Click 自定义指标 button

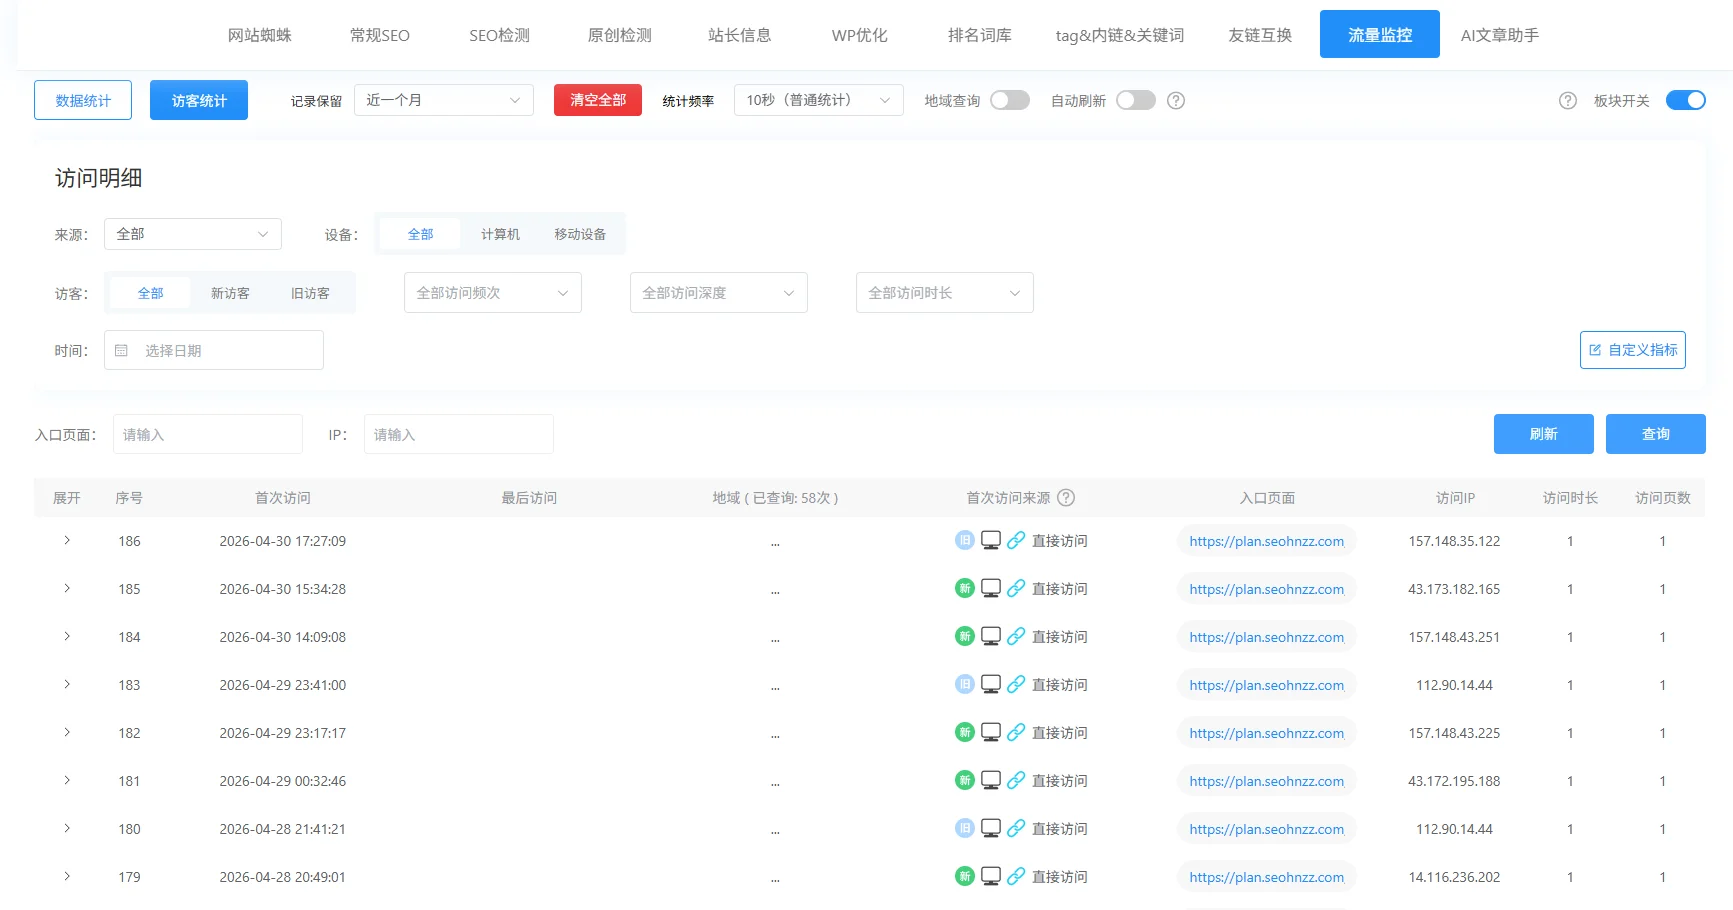click(1633, 350)
